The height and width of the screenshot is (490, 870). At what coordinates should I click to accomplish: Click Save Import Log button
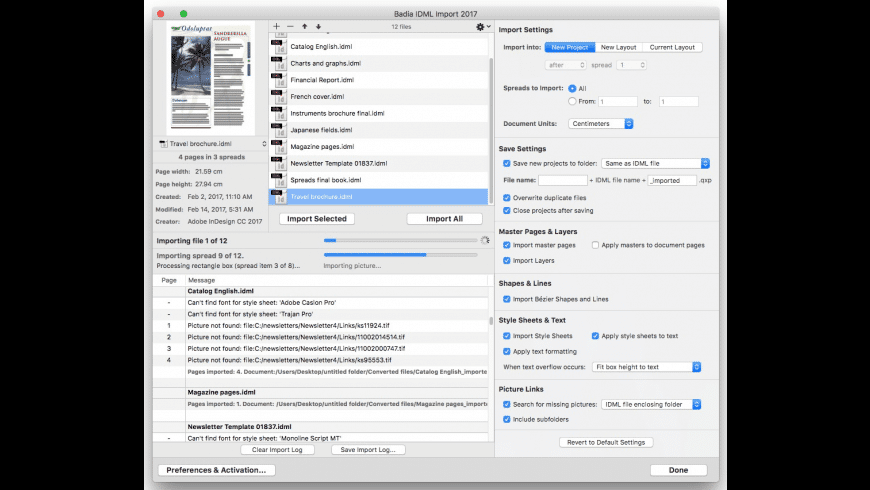coord(368,449)
